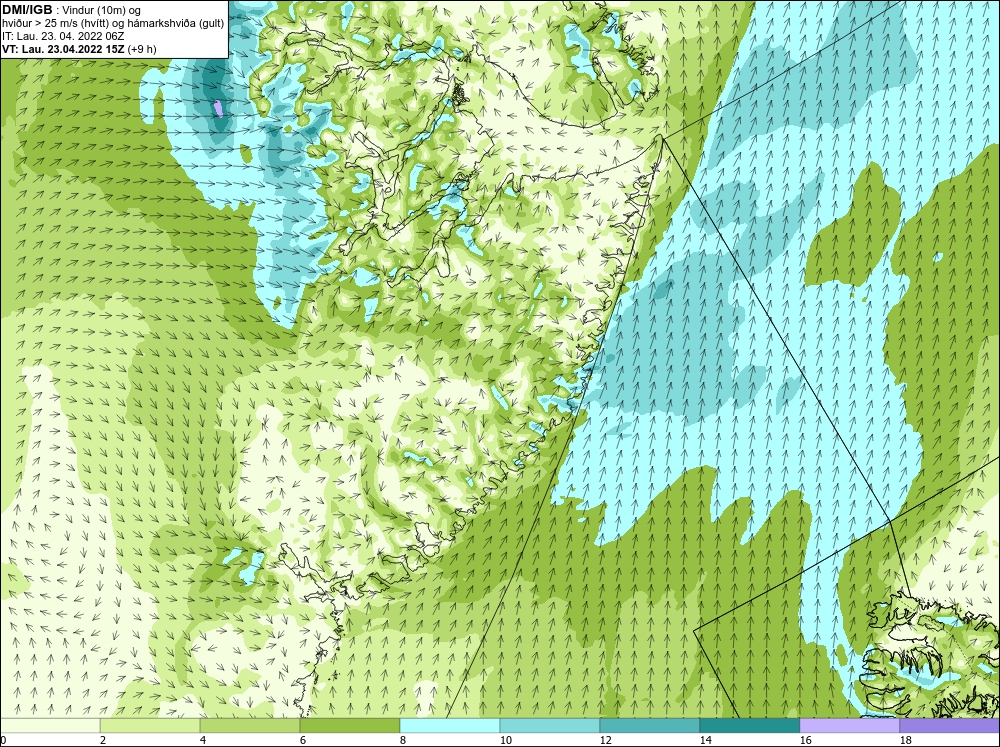The height and width of the screenshot is (747, 1000).
Task: Select the 'hviður > 25 m/s (hvítt)' line
Action: coord(113,24)
